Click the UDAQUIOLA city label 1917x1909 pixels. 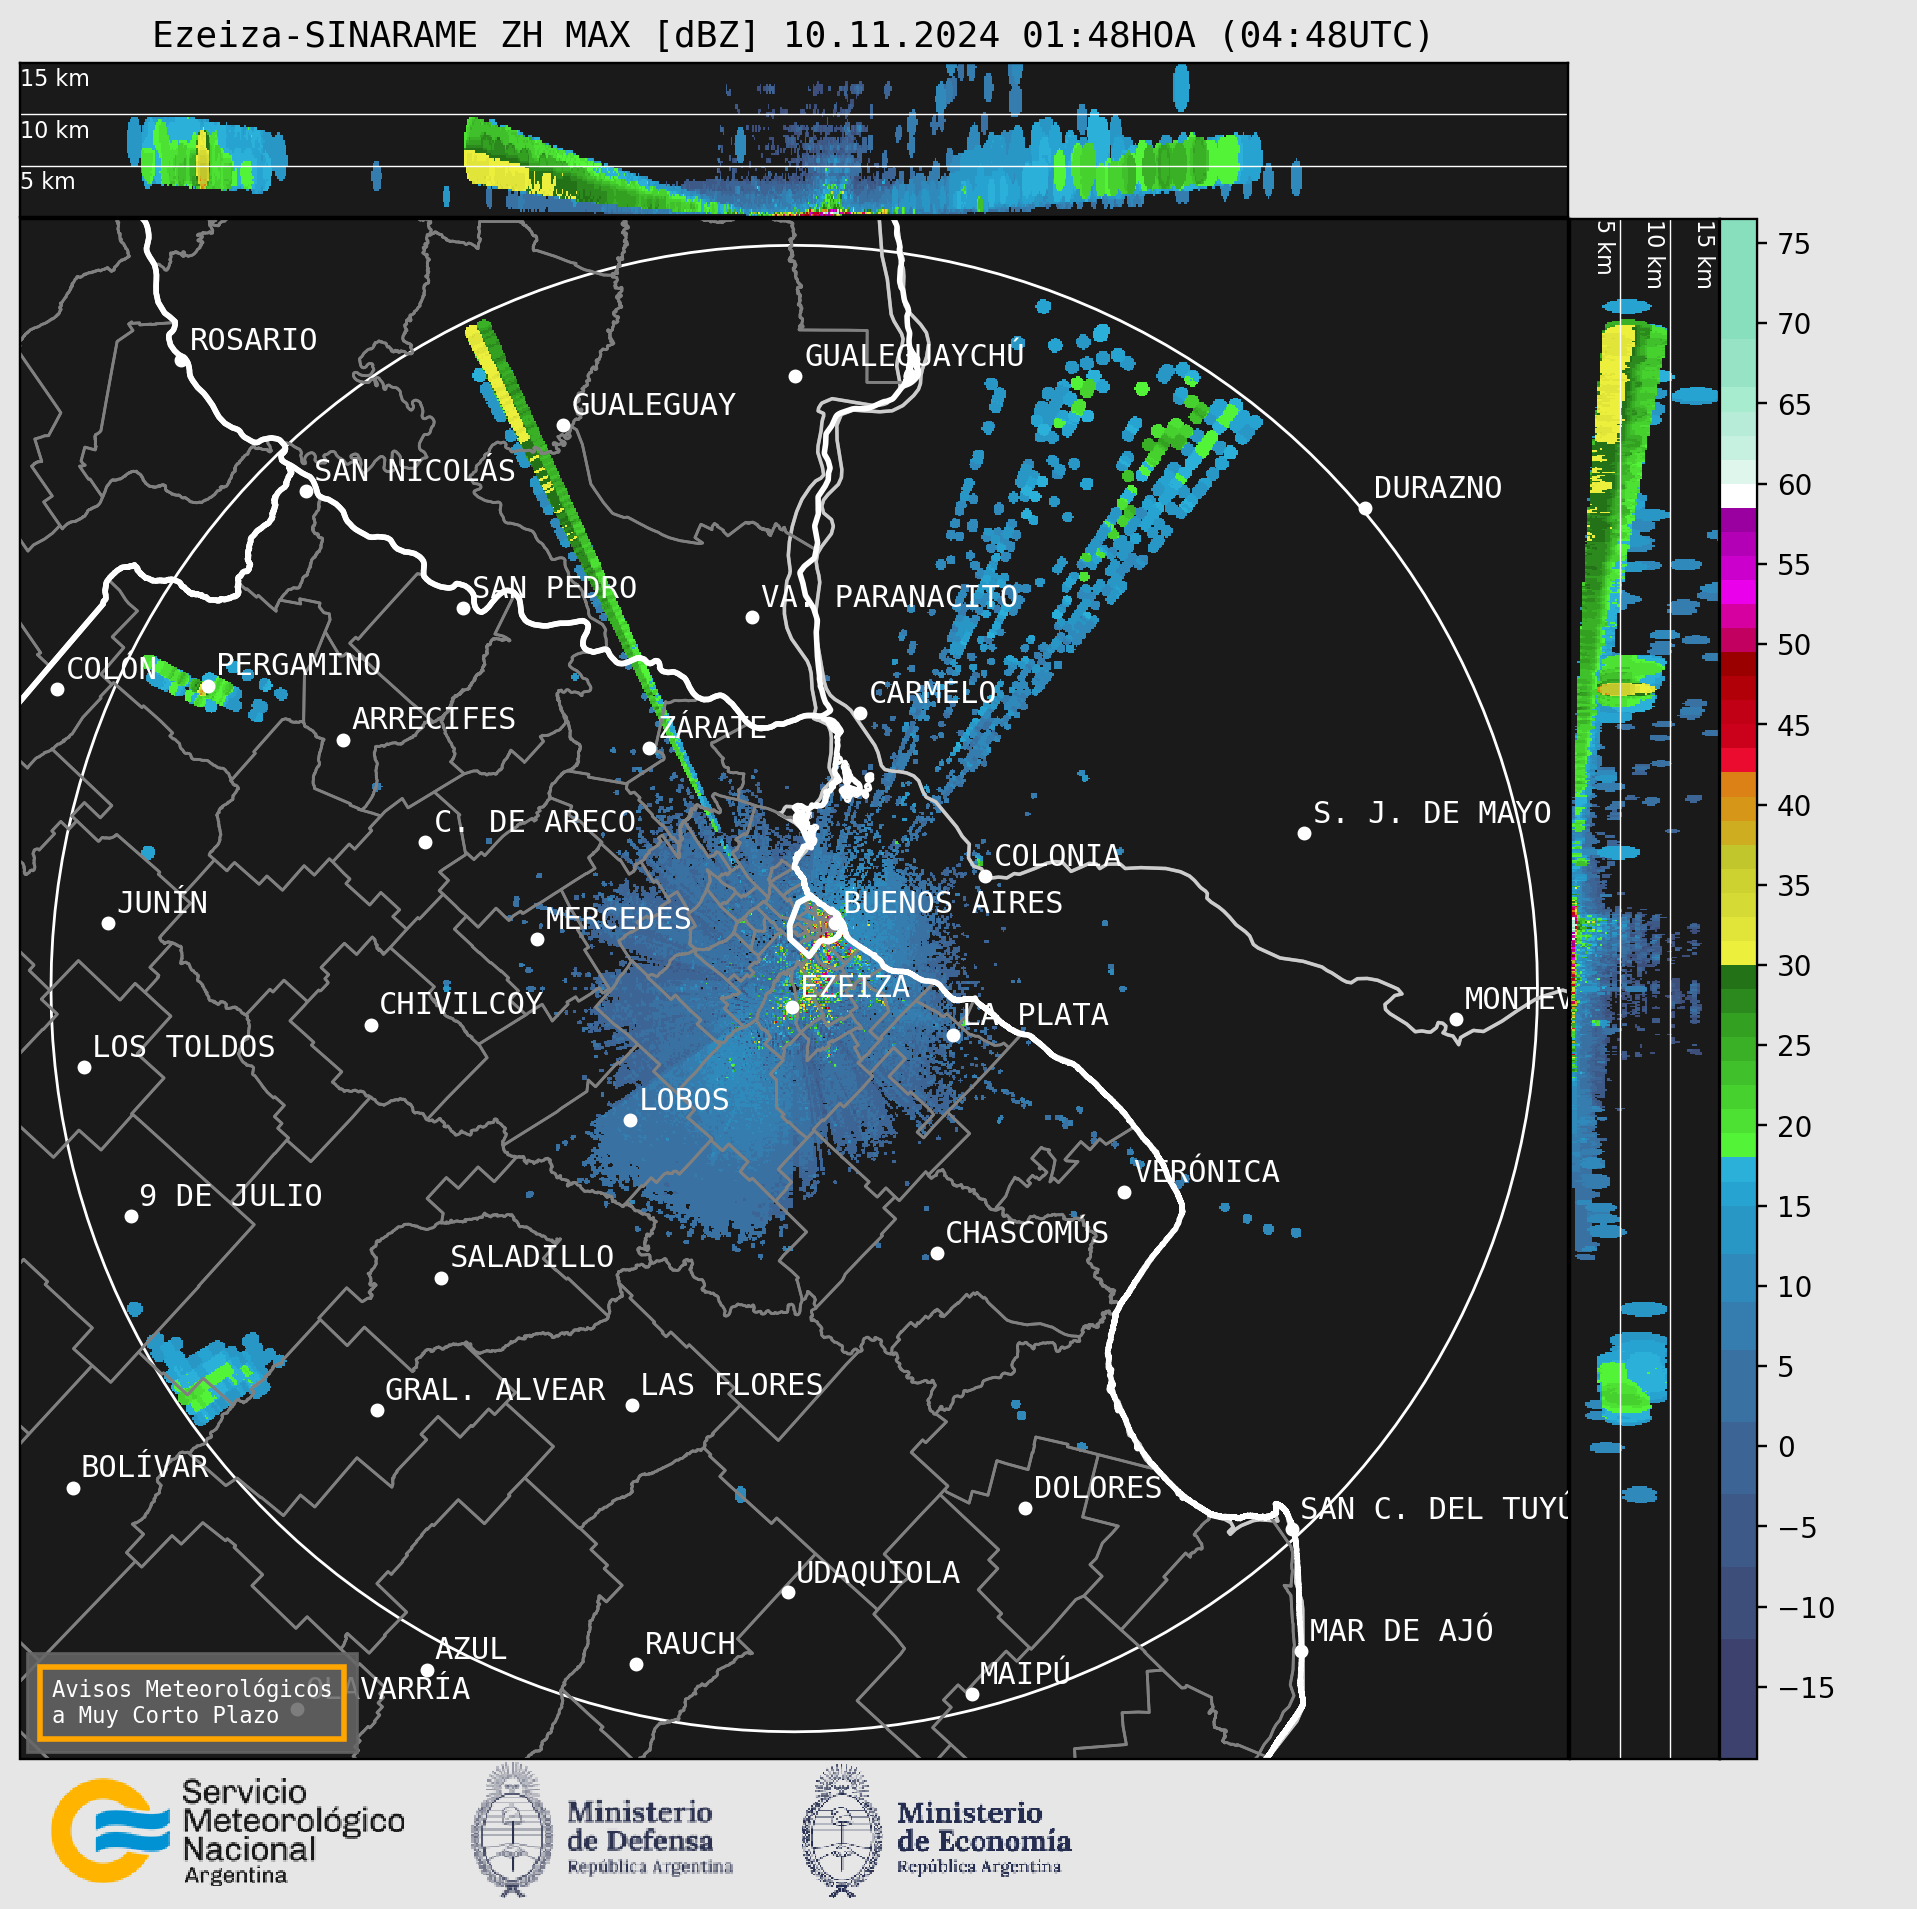(x=877, y=1573)
